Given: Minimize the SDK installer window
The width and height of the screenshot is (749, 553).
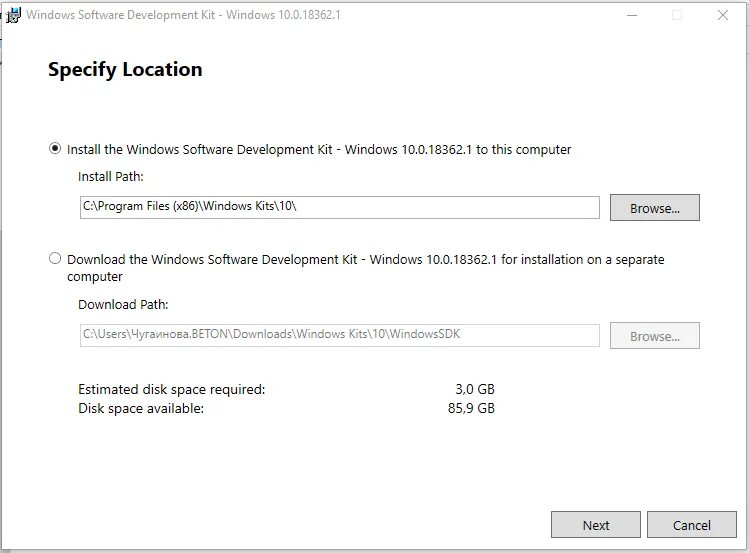Looking at the screenshot, I should (x=632, y=15).
